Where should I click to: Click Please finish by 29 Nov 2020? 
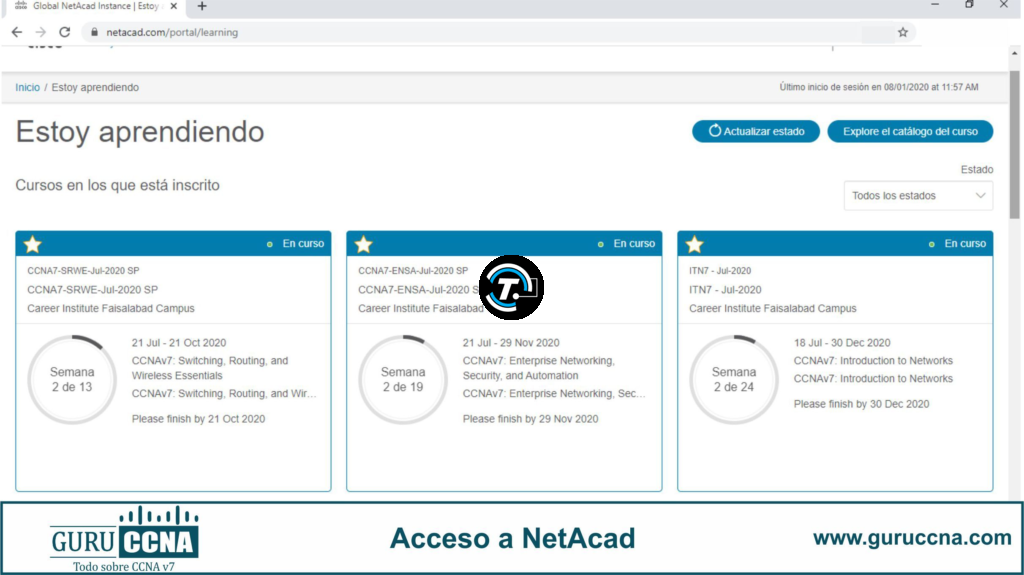pos(530,419)
